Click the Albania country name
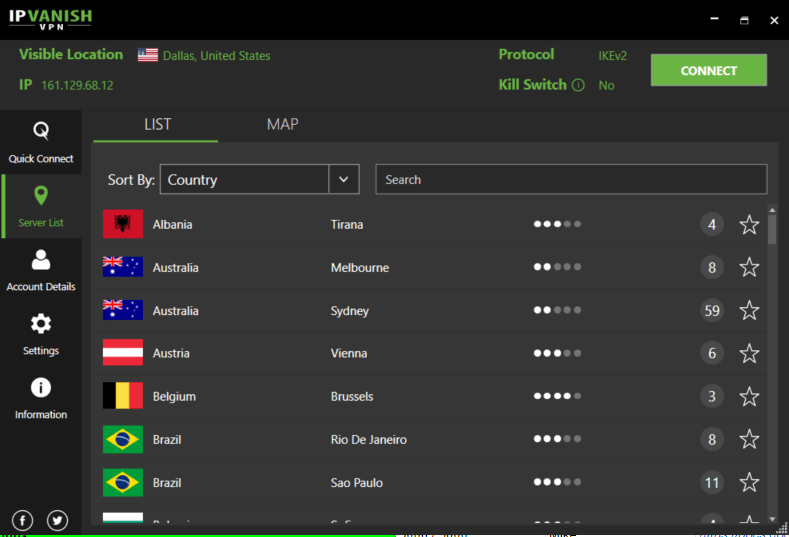The image size is (789, 537). 173,224
